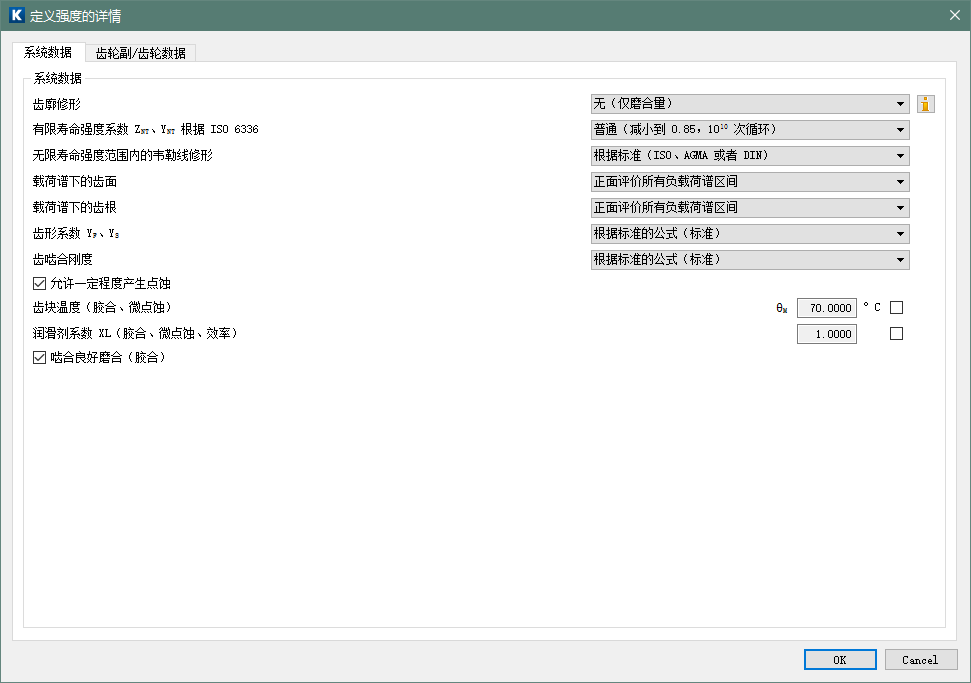The image size is (971, 683).
Task: Click the 系统数据 group box title
Action: [58, 78]
